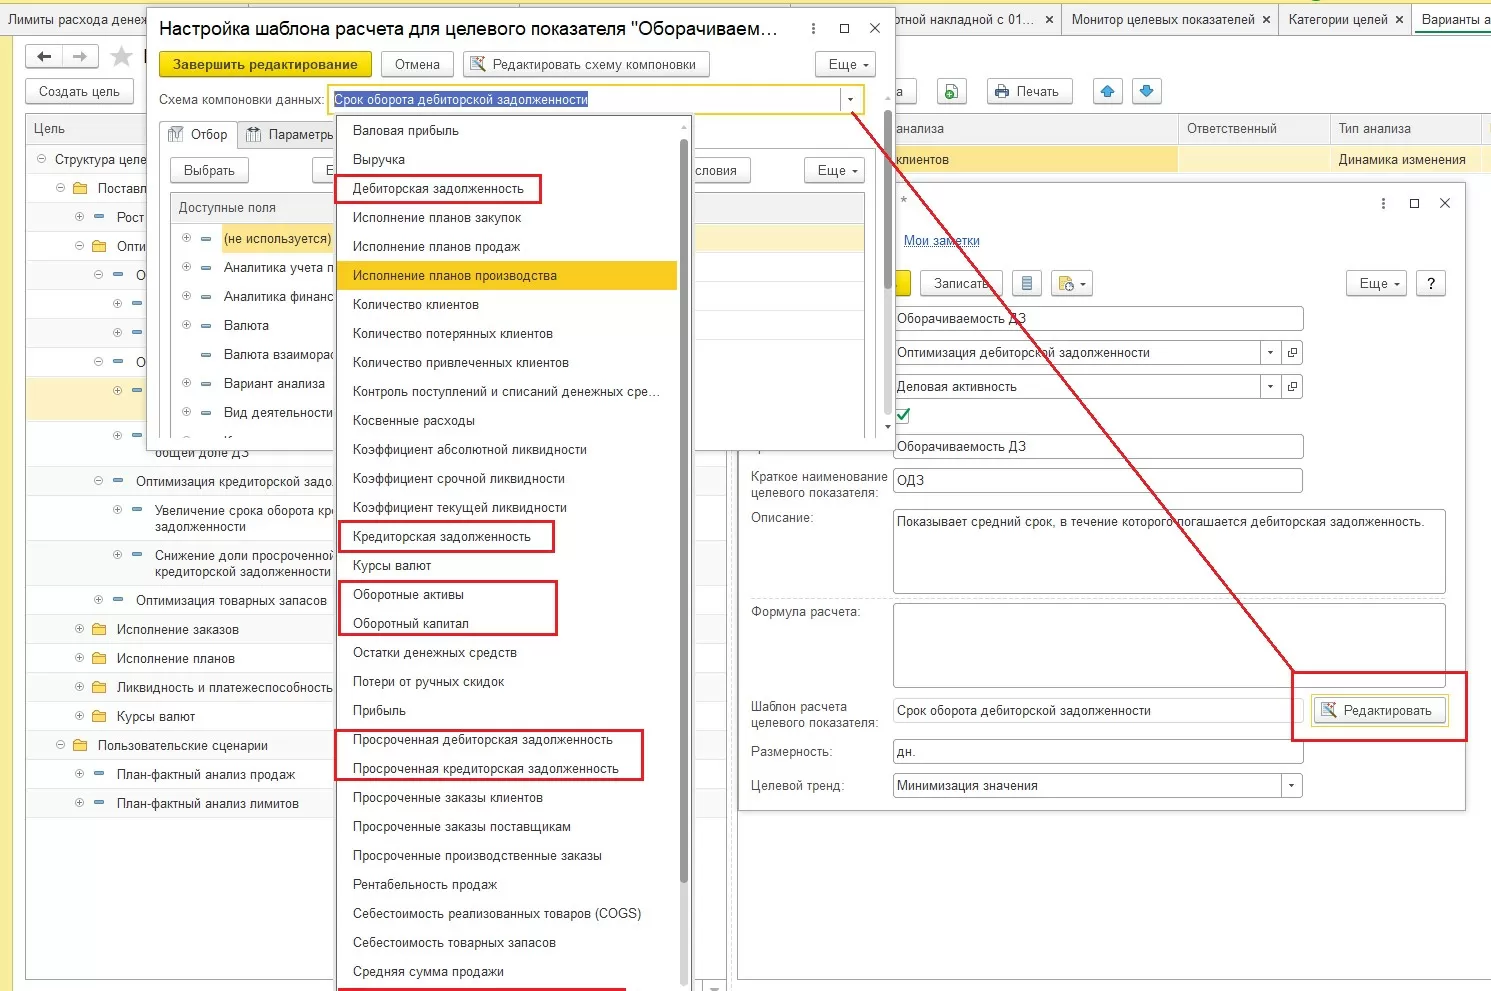Click the Создать цель button
The height and width of the screenshot is (991, 1491).
79,92
